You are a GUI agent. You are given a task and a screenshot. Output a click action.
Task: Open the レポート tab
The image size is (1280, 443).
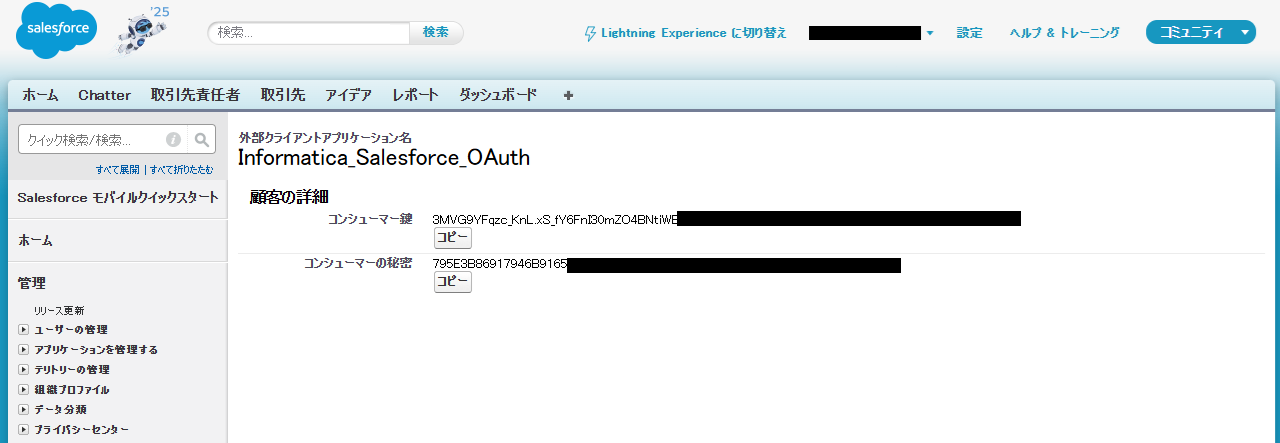(416, 95)
